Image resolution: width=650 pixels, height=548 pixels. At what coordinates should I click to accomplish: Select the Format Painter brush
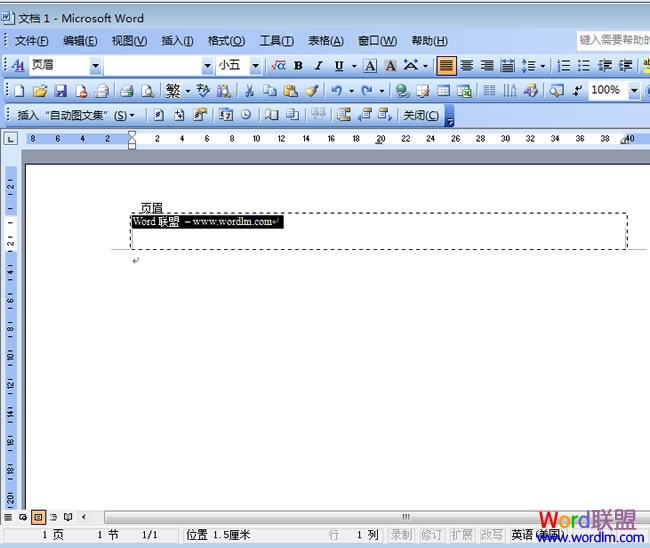pos(311,90)
